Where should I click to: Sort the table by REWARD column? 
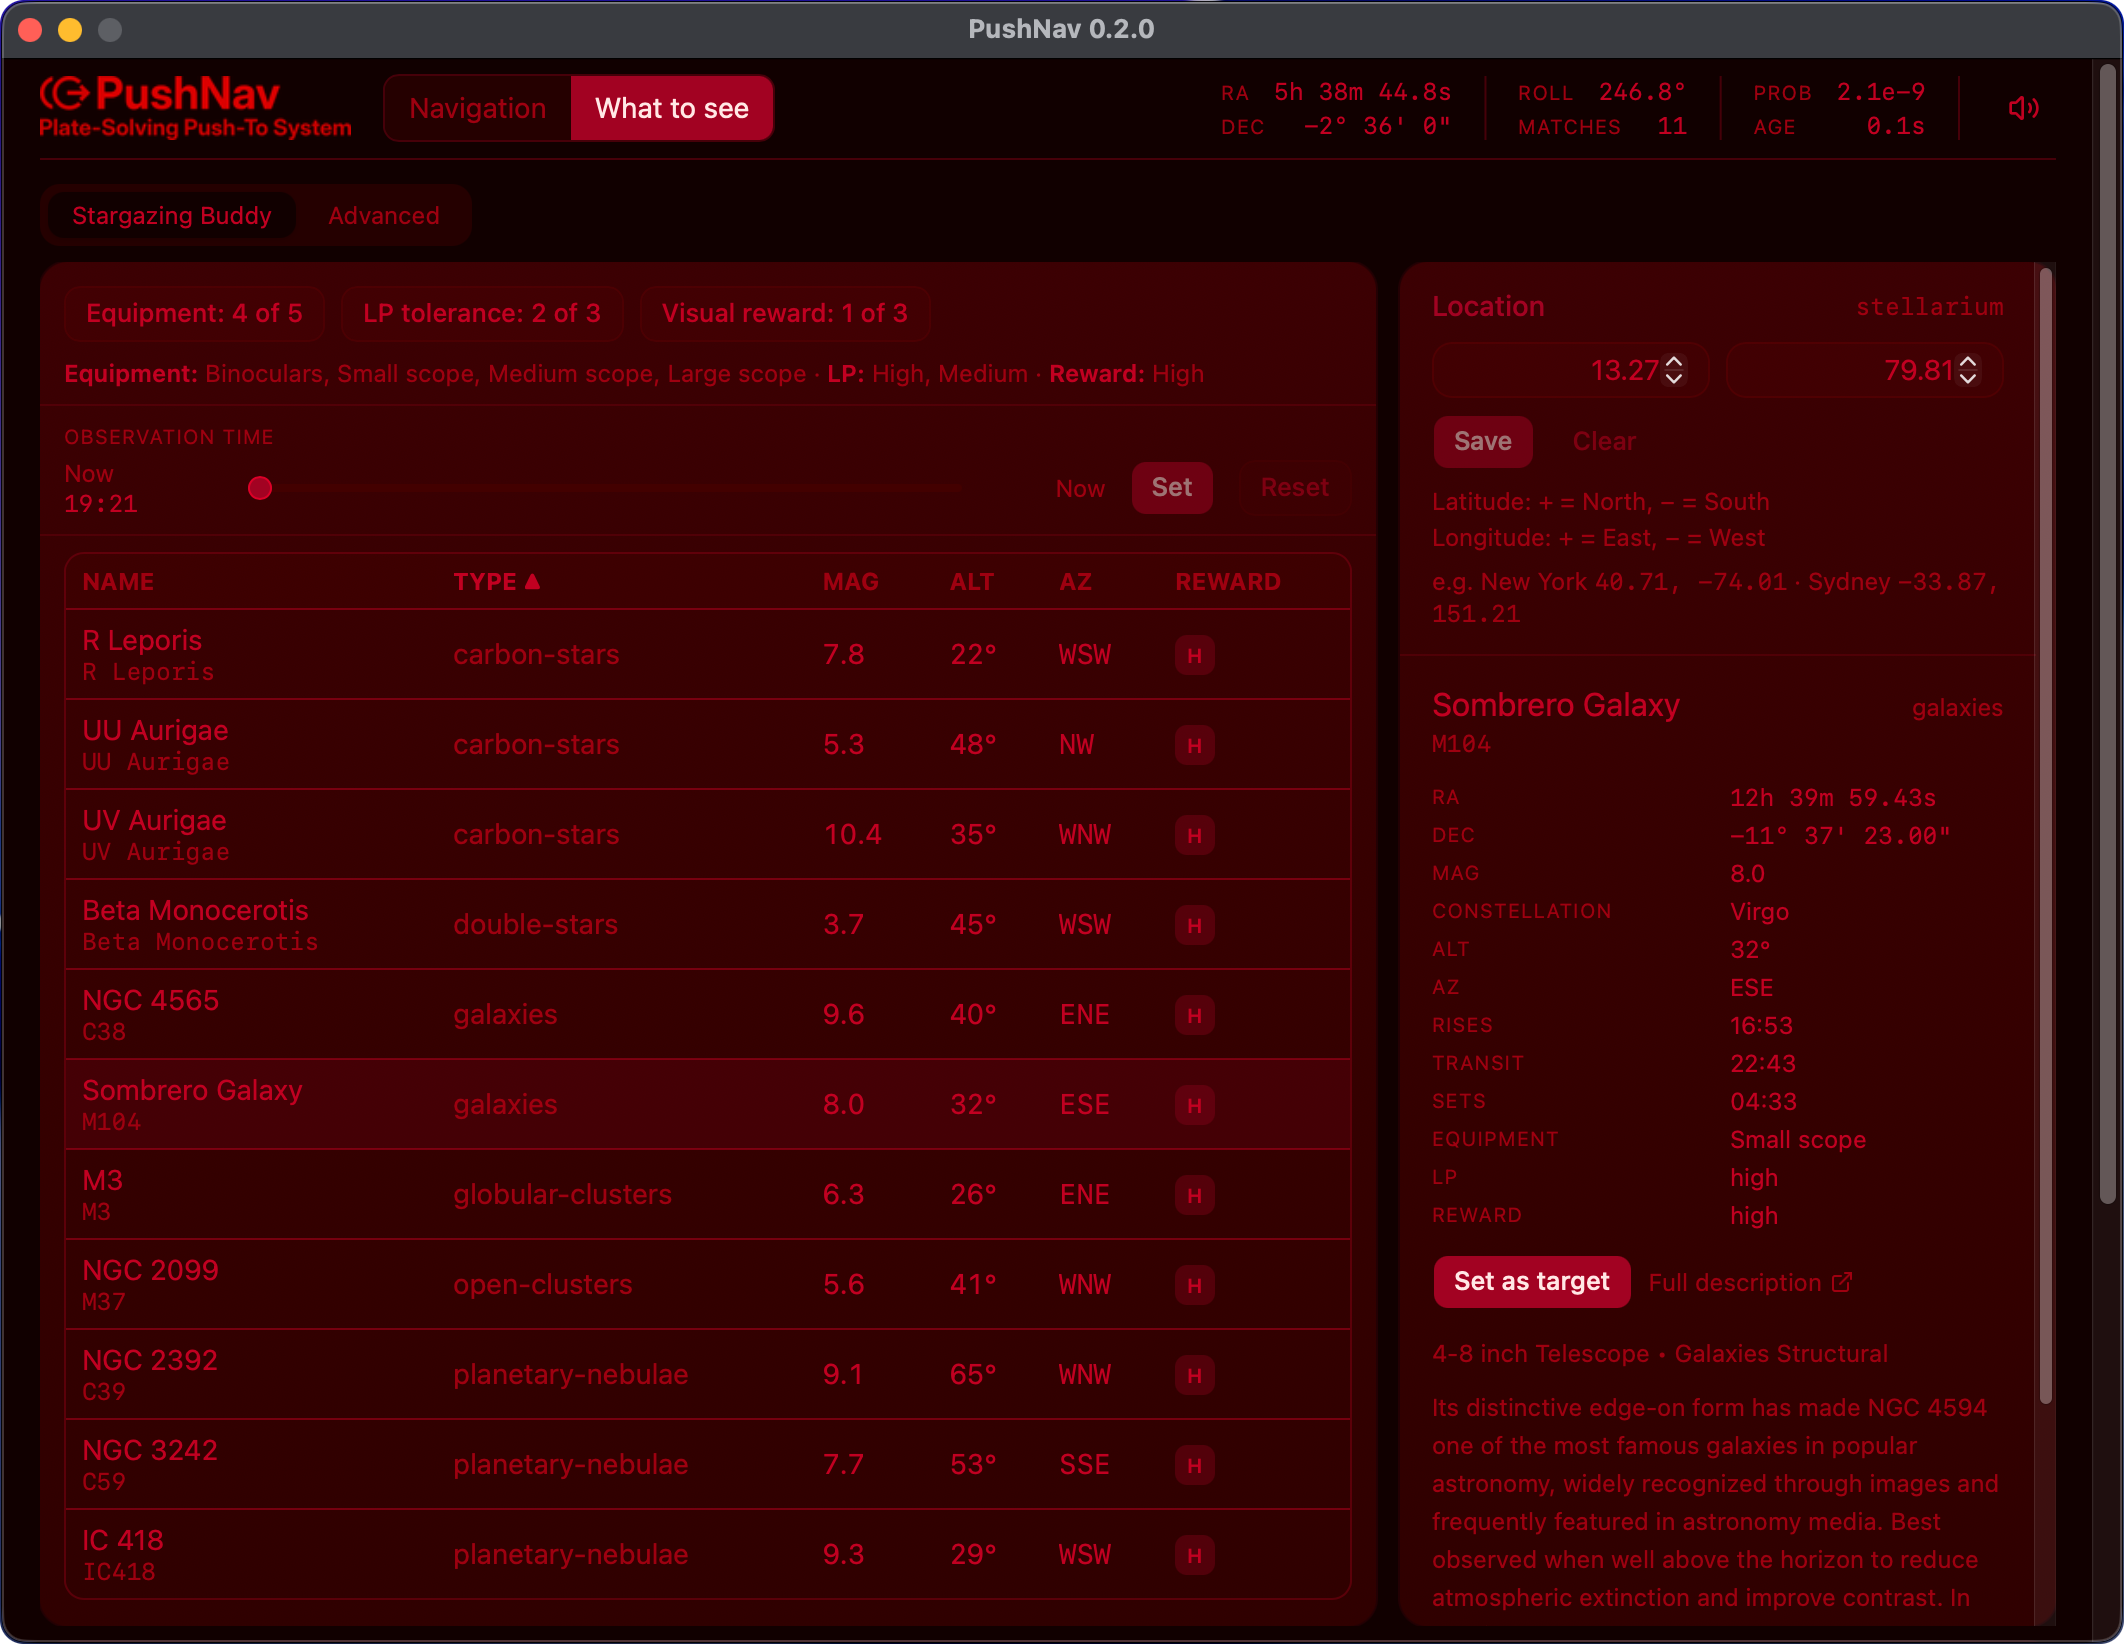[1228, 582]
